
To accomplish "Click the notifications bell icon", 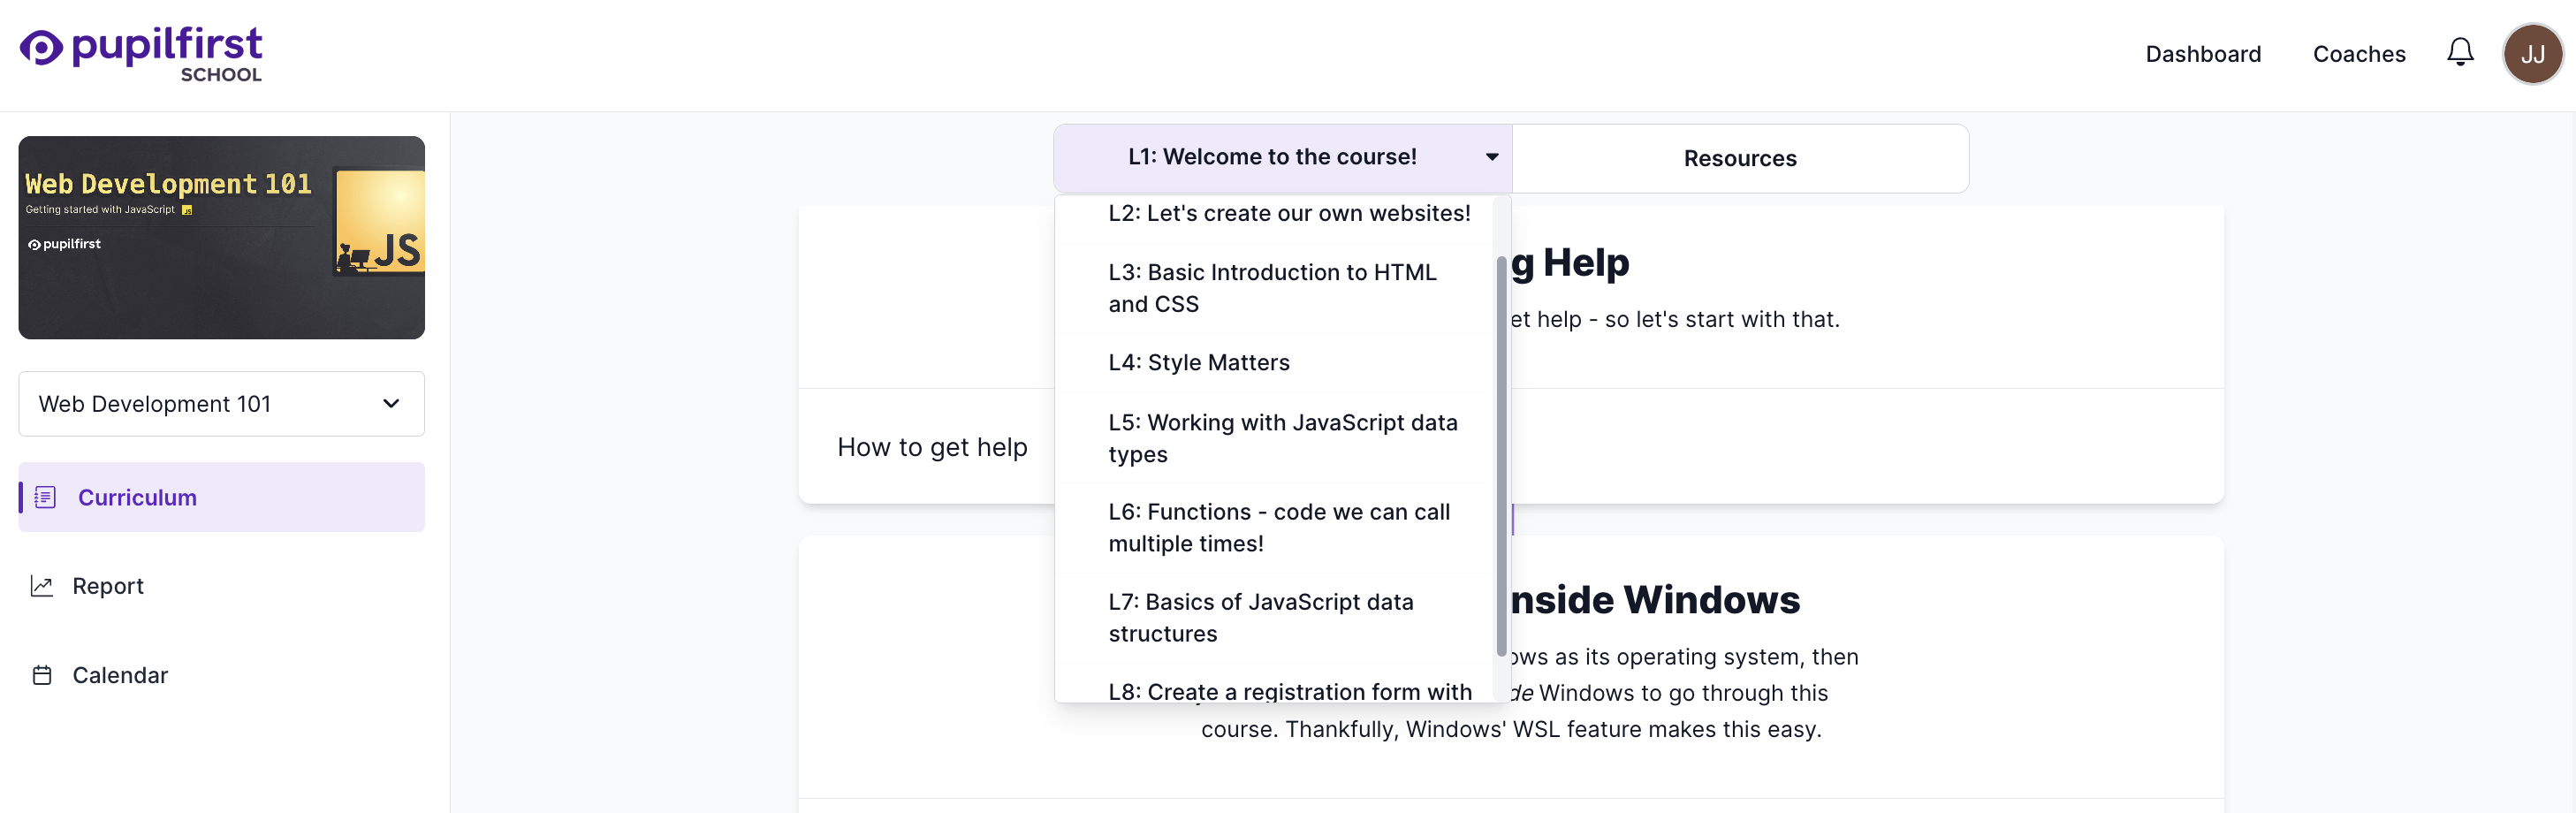I will (x=2459, y=53).
